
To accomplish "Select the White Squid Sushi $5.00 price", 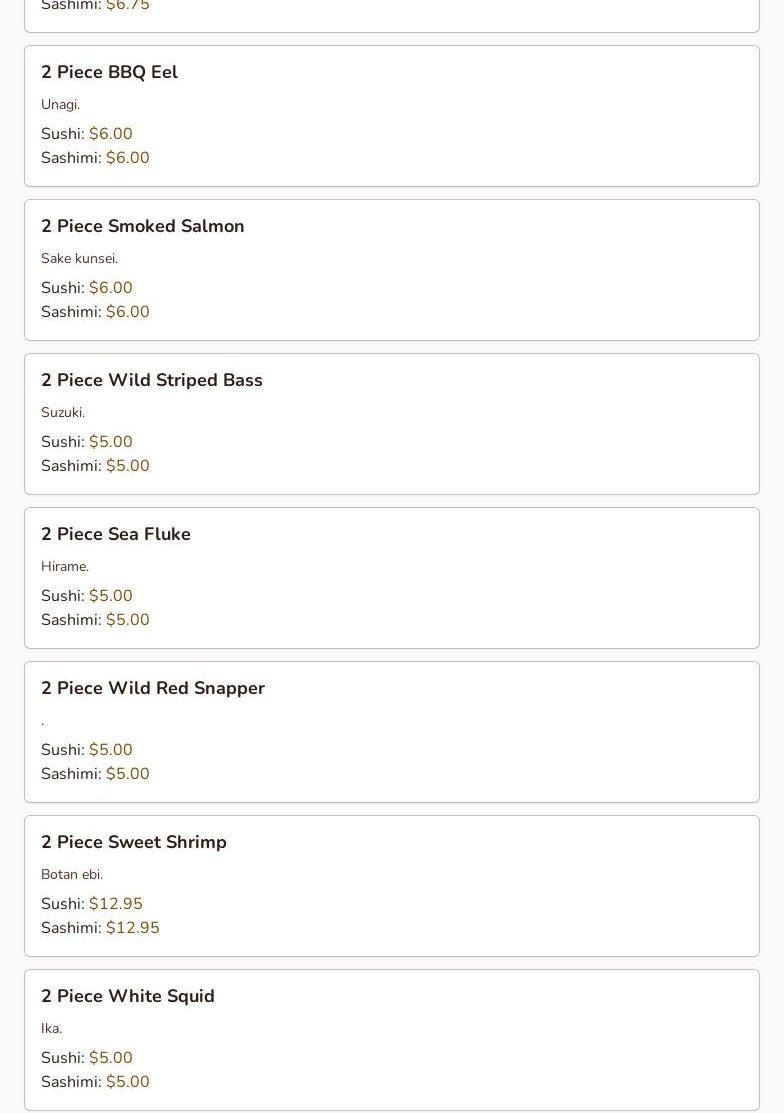I will coord(110,1058).
